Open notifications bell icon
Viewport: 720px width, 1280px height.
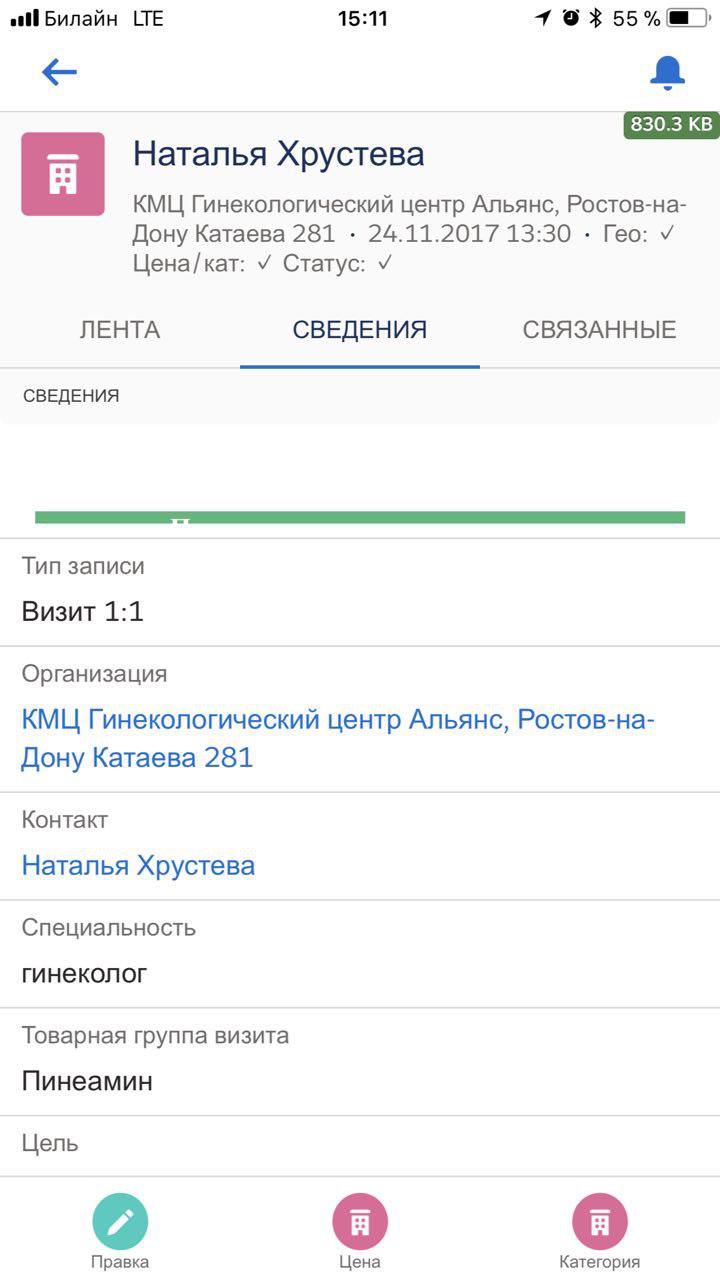[x=667, y=72]
